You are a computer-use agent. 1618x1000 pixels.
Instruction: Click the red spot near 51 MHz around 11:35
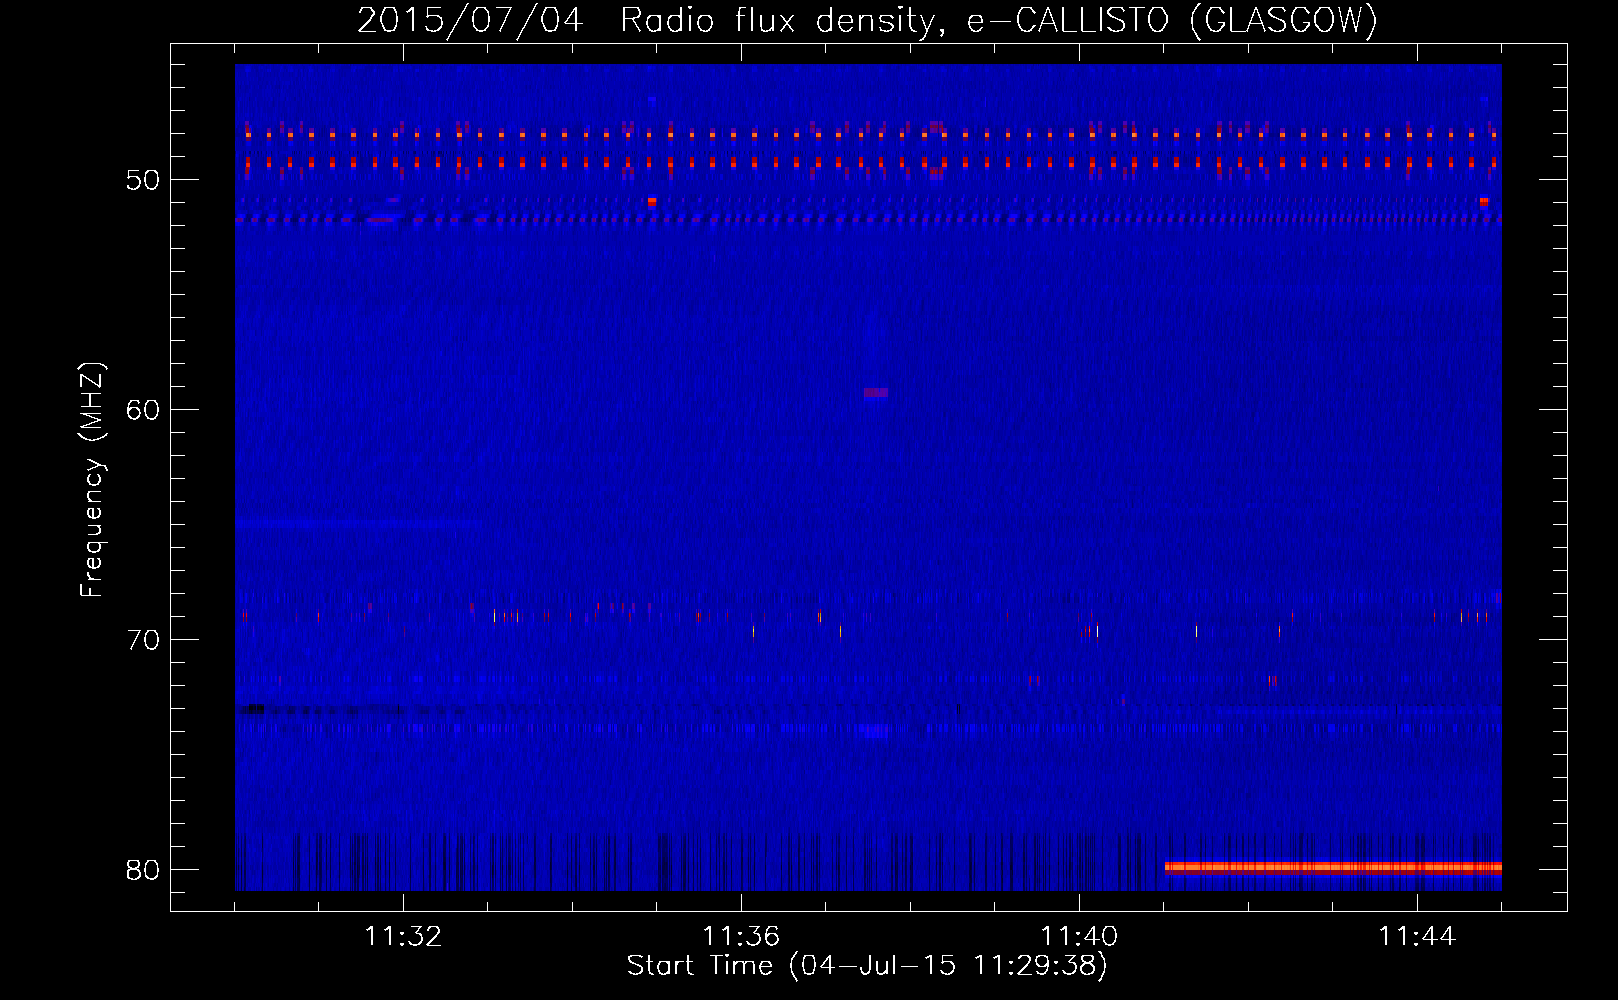click(x=652, y=201)
